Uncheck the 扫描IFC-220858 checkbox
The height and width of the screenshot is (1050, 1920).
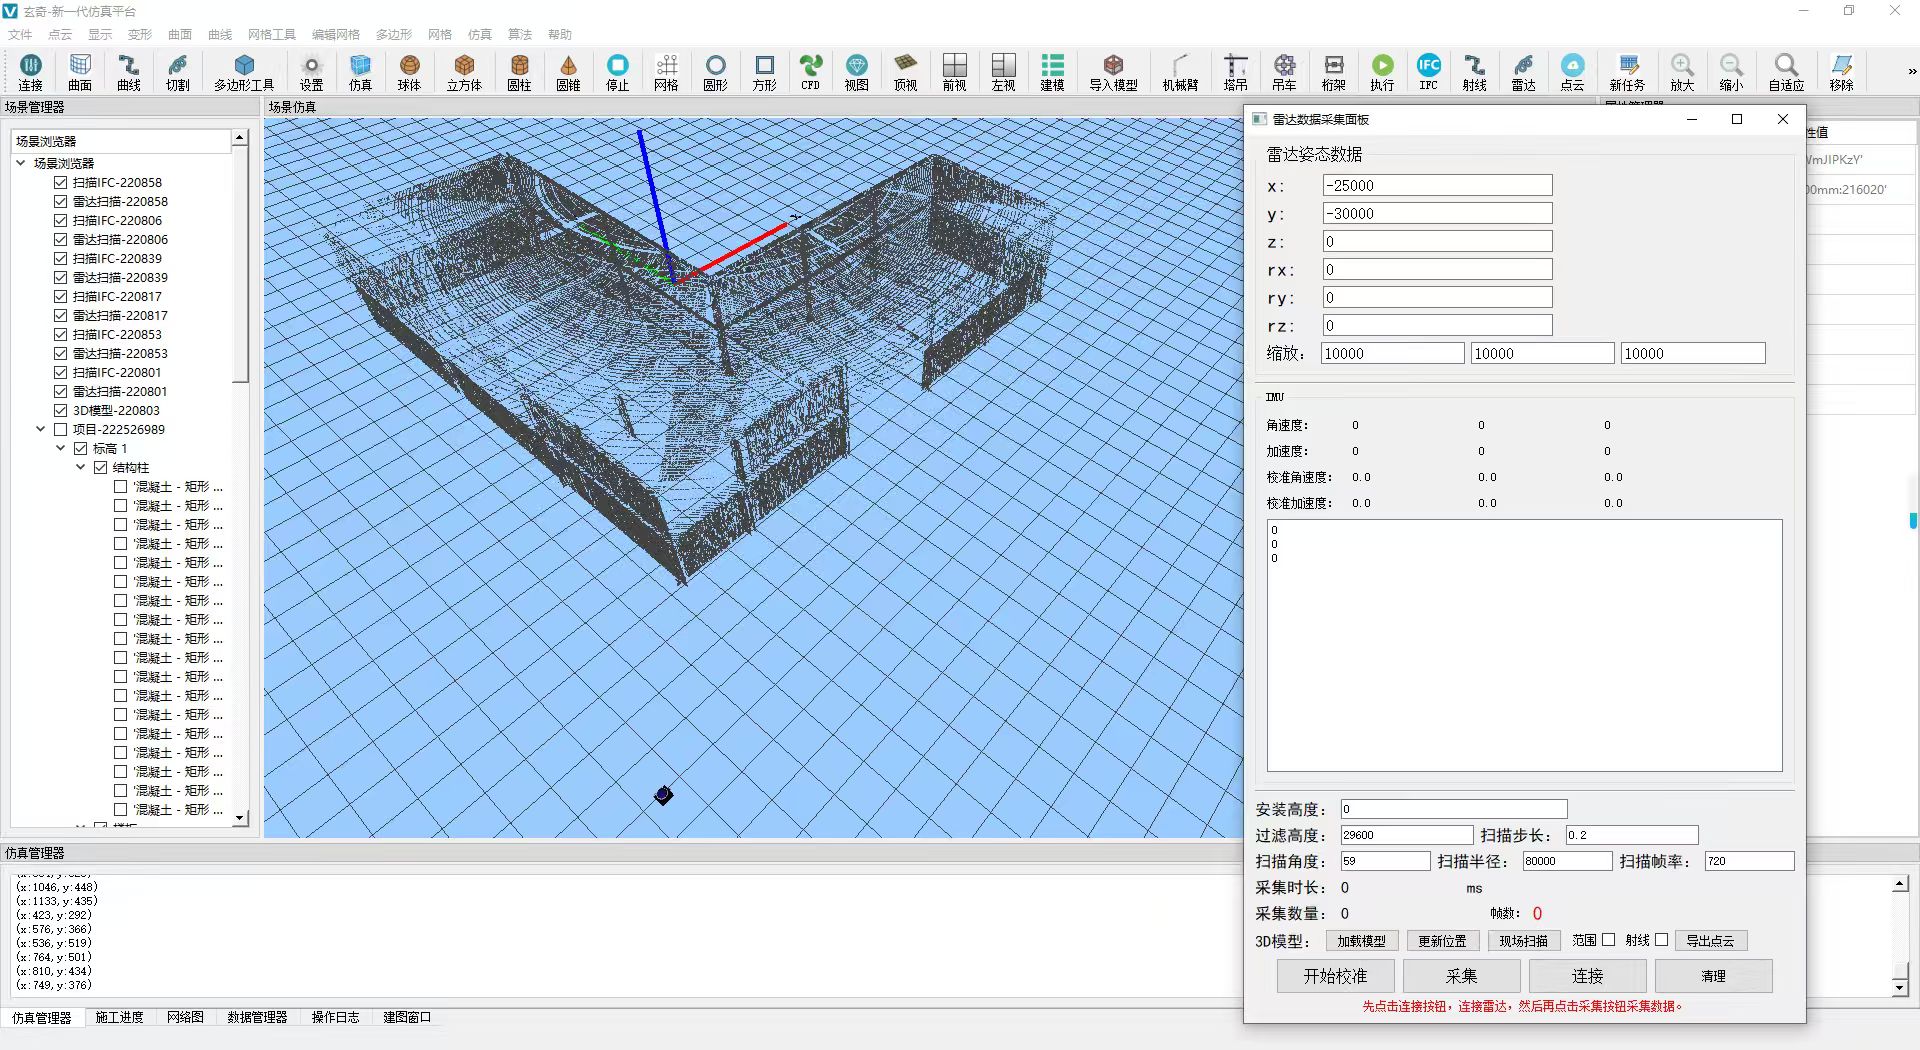tap(61, 183)
